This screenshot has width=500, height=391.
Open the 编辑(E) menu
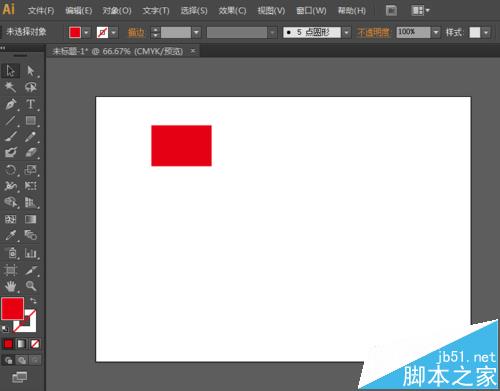click(x=79, y=11)
